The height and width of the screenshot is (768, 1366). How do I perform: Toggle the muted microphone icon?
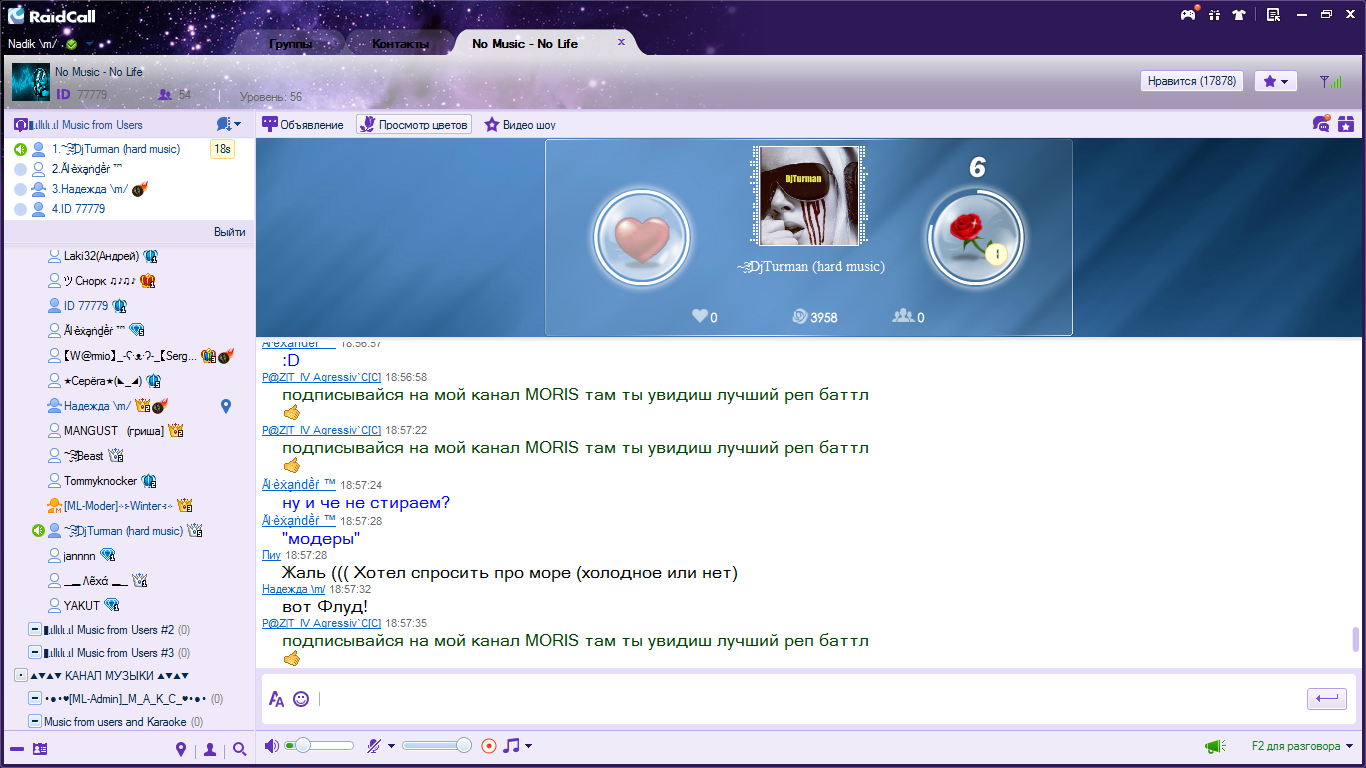[x=374, y=746]
